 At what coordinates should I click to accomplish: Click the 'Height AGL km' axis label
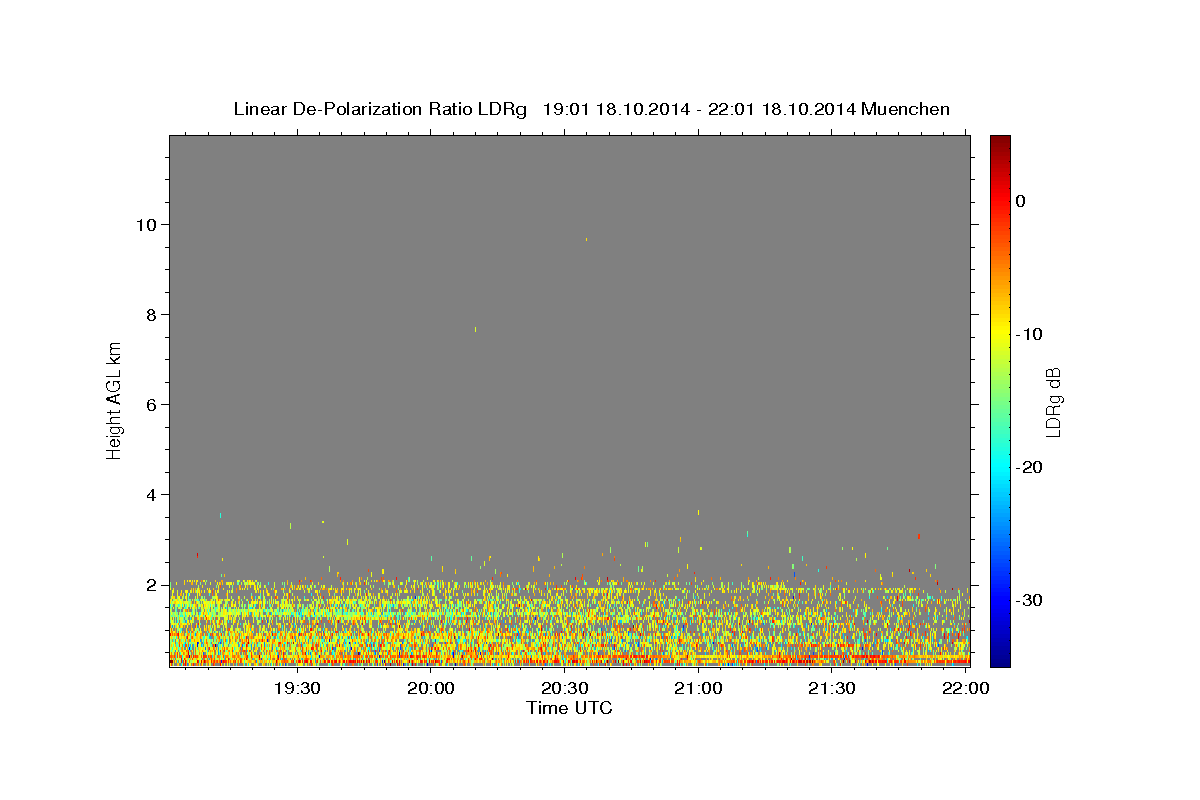(x=115, y=401)
